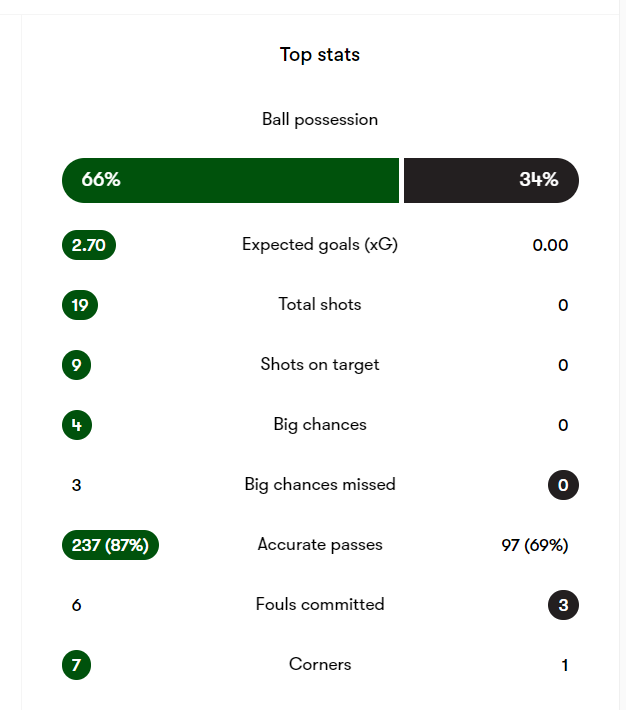The width and height of the screenshot is (626, 710).
Task: Click the Fouls committed label
Action: click(319, 605)
